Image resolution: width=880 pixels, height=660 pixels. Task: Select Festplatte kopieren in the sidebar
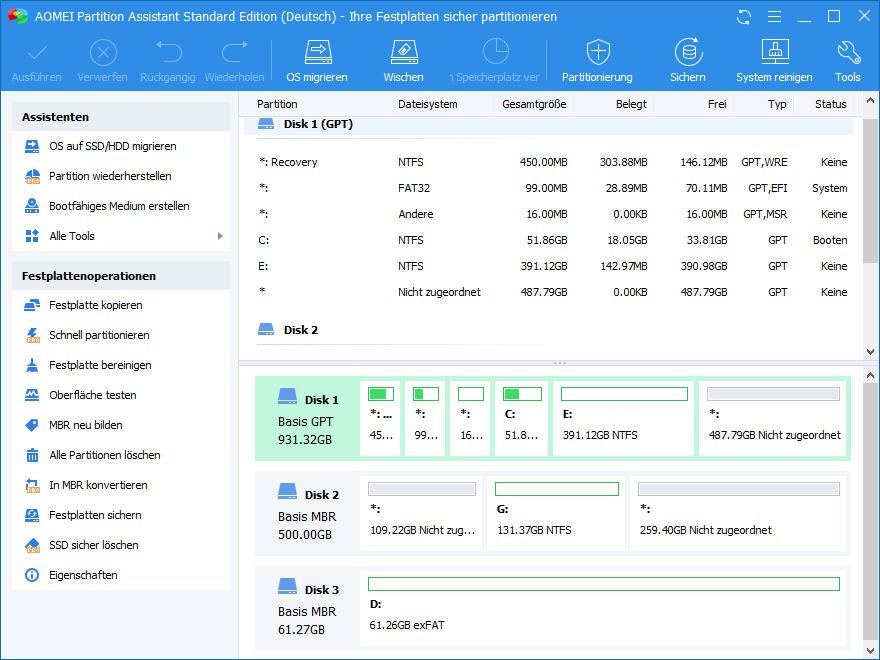(96, 305)
